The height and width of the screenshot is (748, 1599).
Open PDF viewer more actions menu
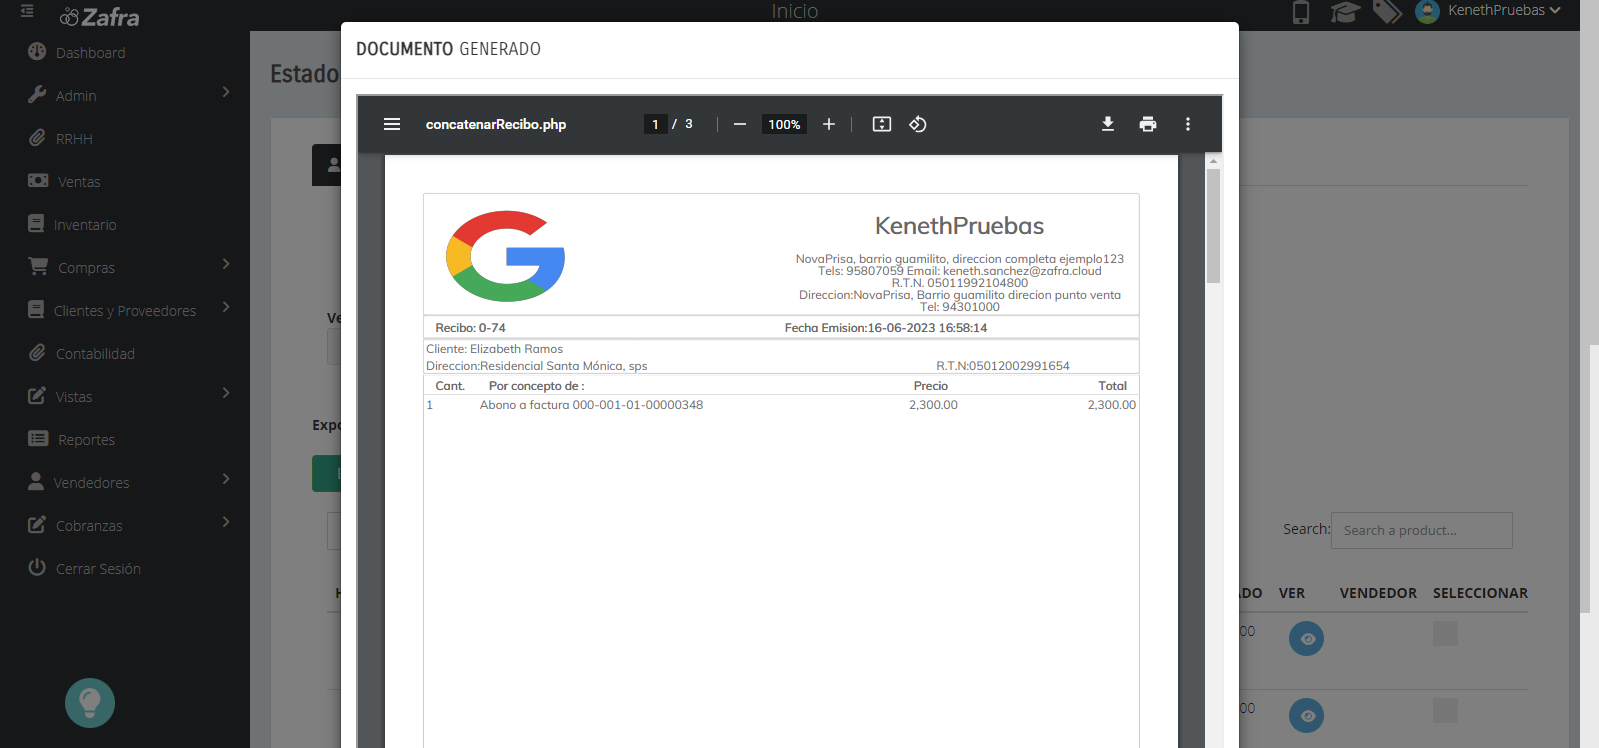click(x=1188, y=124)
